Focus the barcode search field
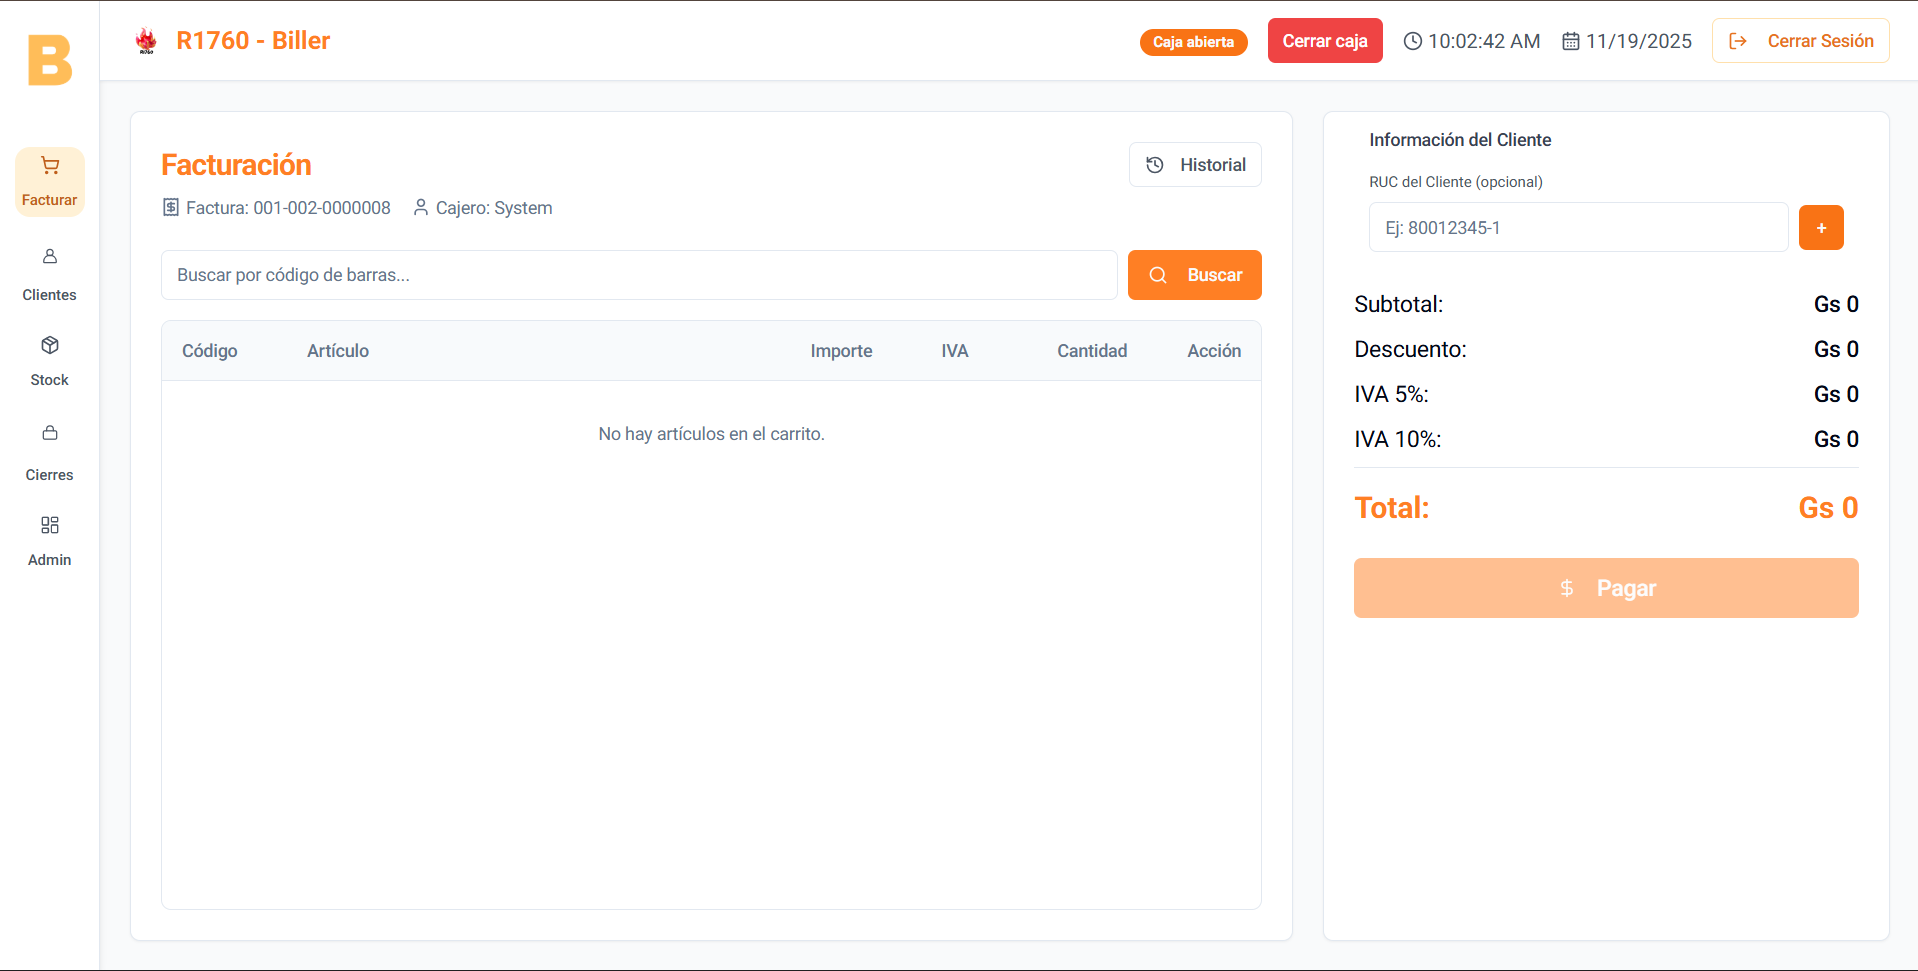The width and height of the screenshot is (1918, 971). [x=639, y=275]
